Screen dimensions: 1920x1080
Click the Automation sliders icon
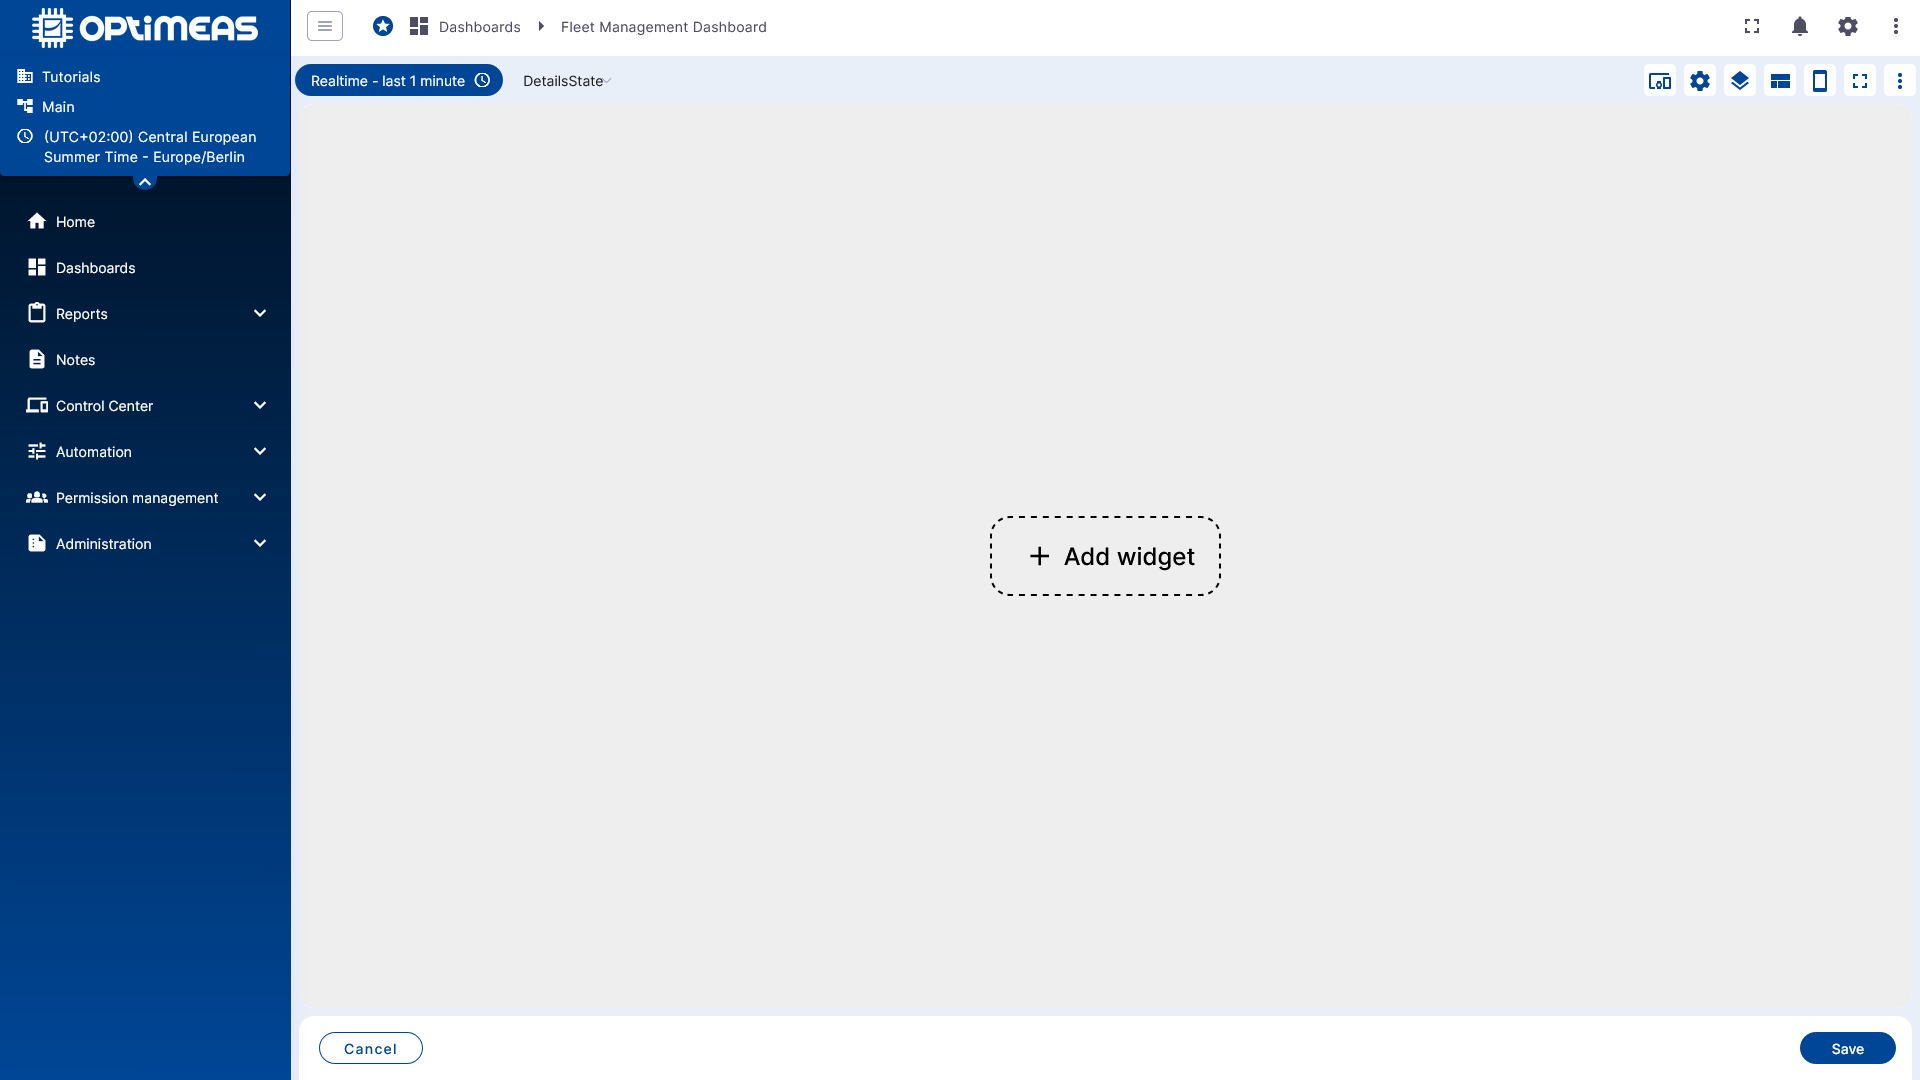[37, 451]
